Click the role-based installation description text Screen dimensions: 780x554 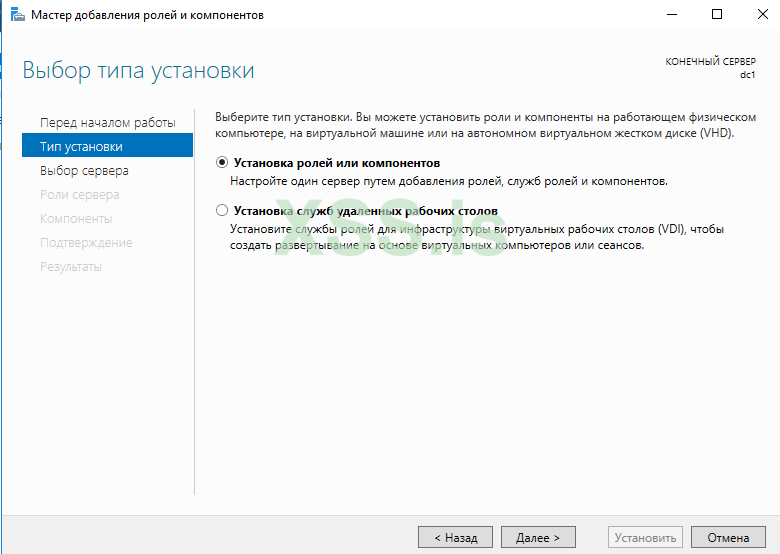tap(449, 181)
